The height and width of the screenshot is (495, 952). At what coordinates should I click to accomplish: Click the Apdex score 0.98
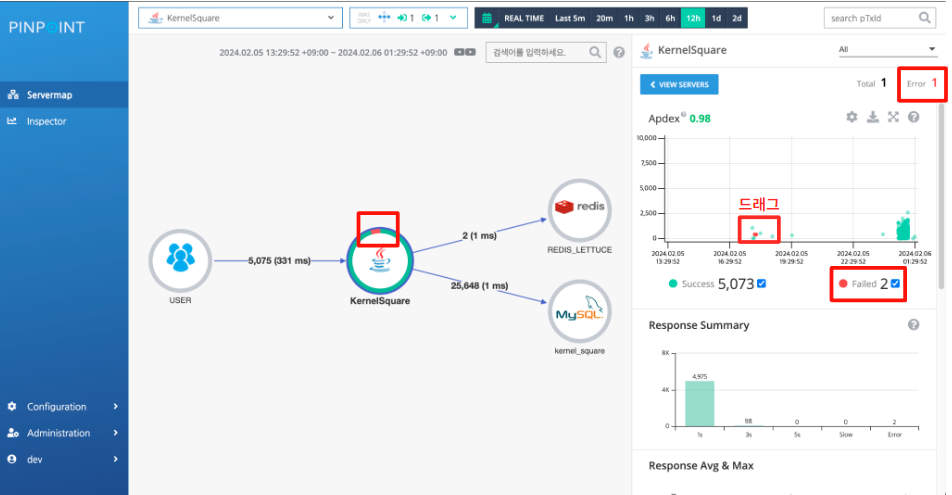coord(700,118)
